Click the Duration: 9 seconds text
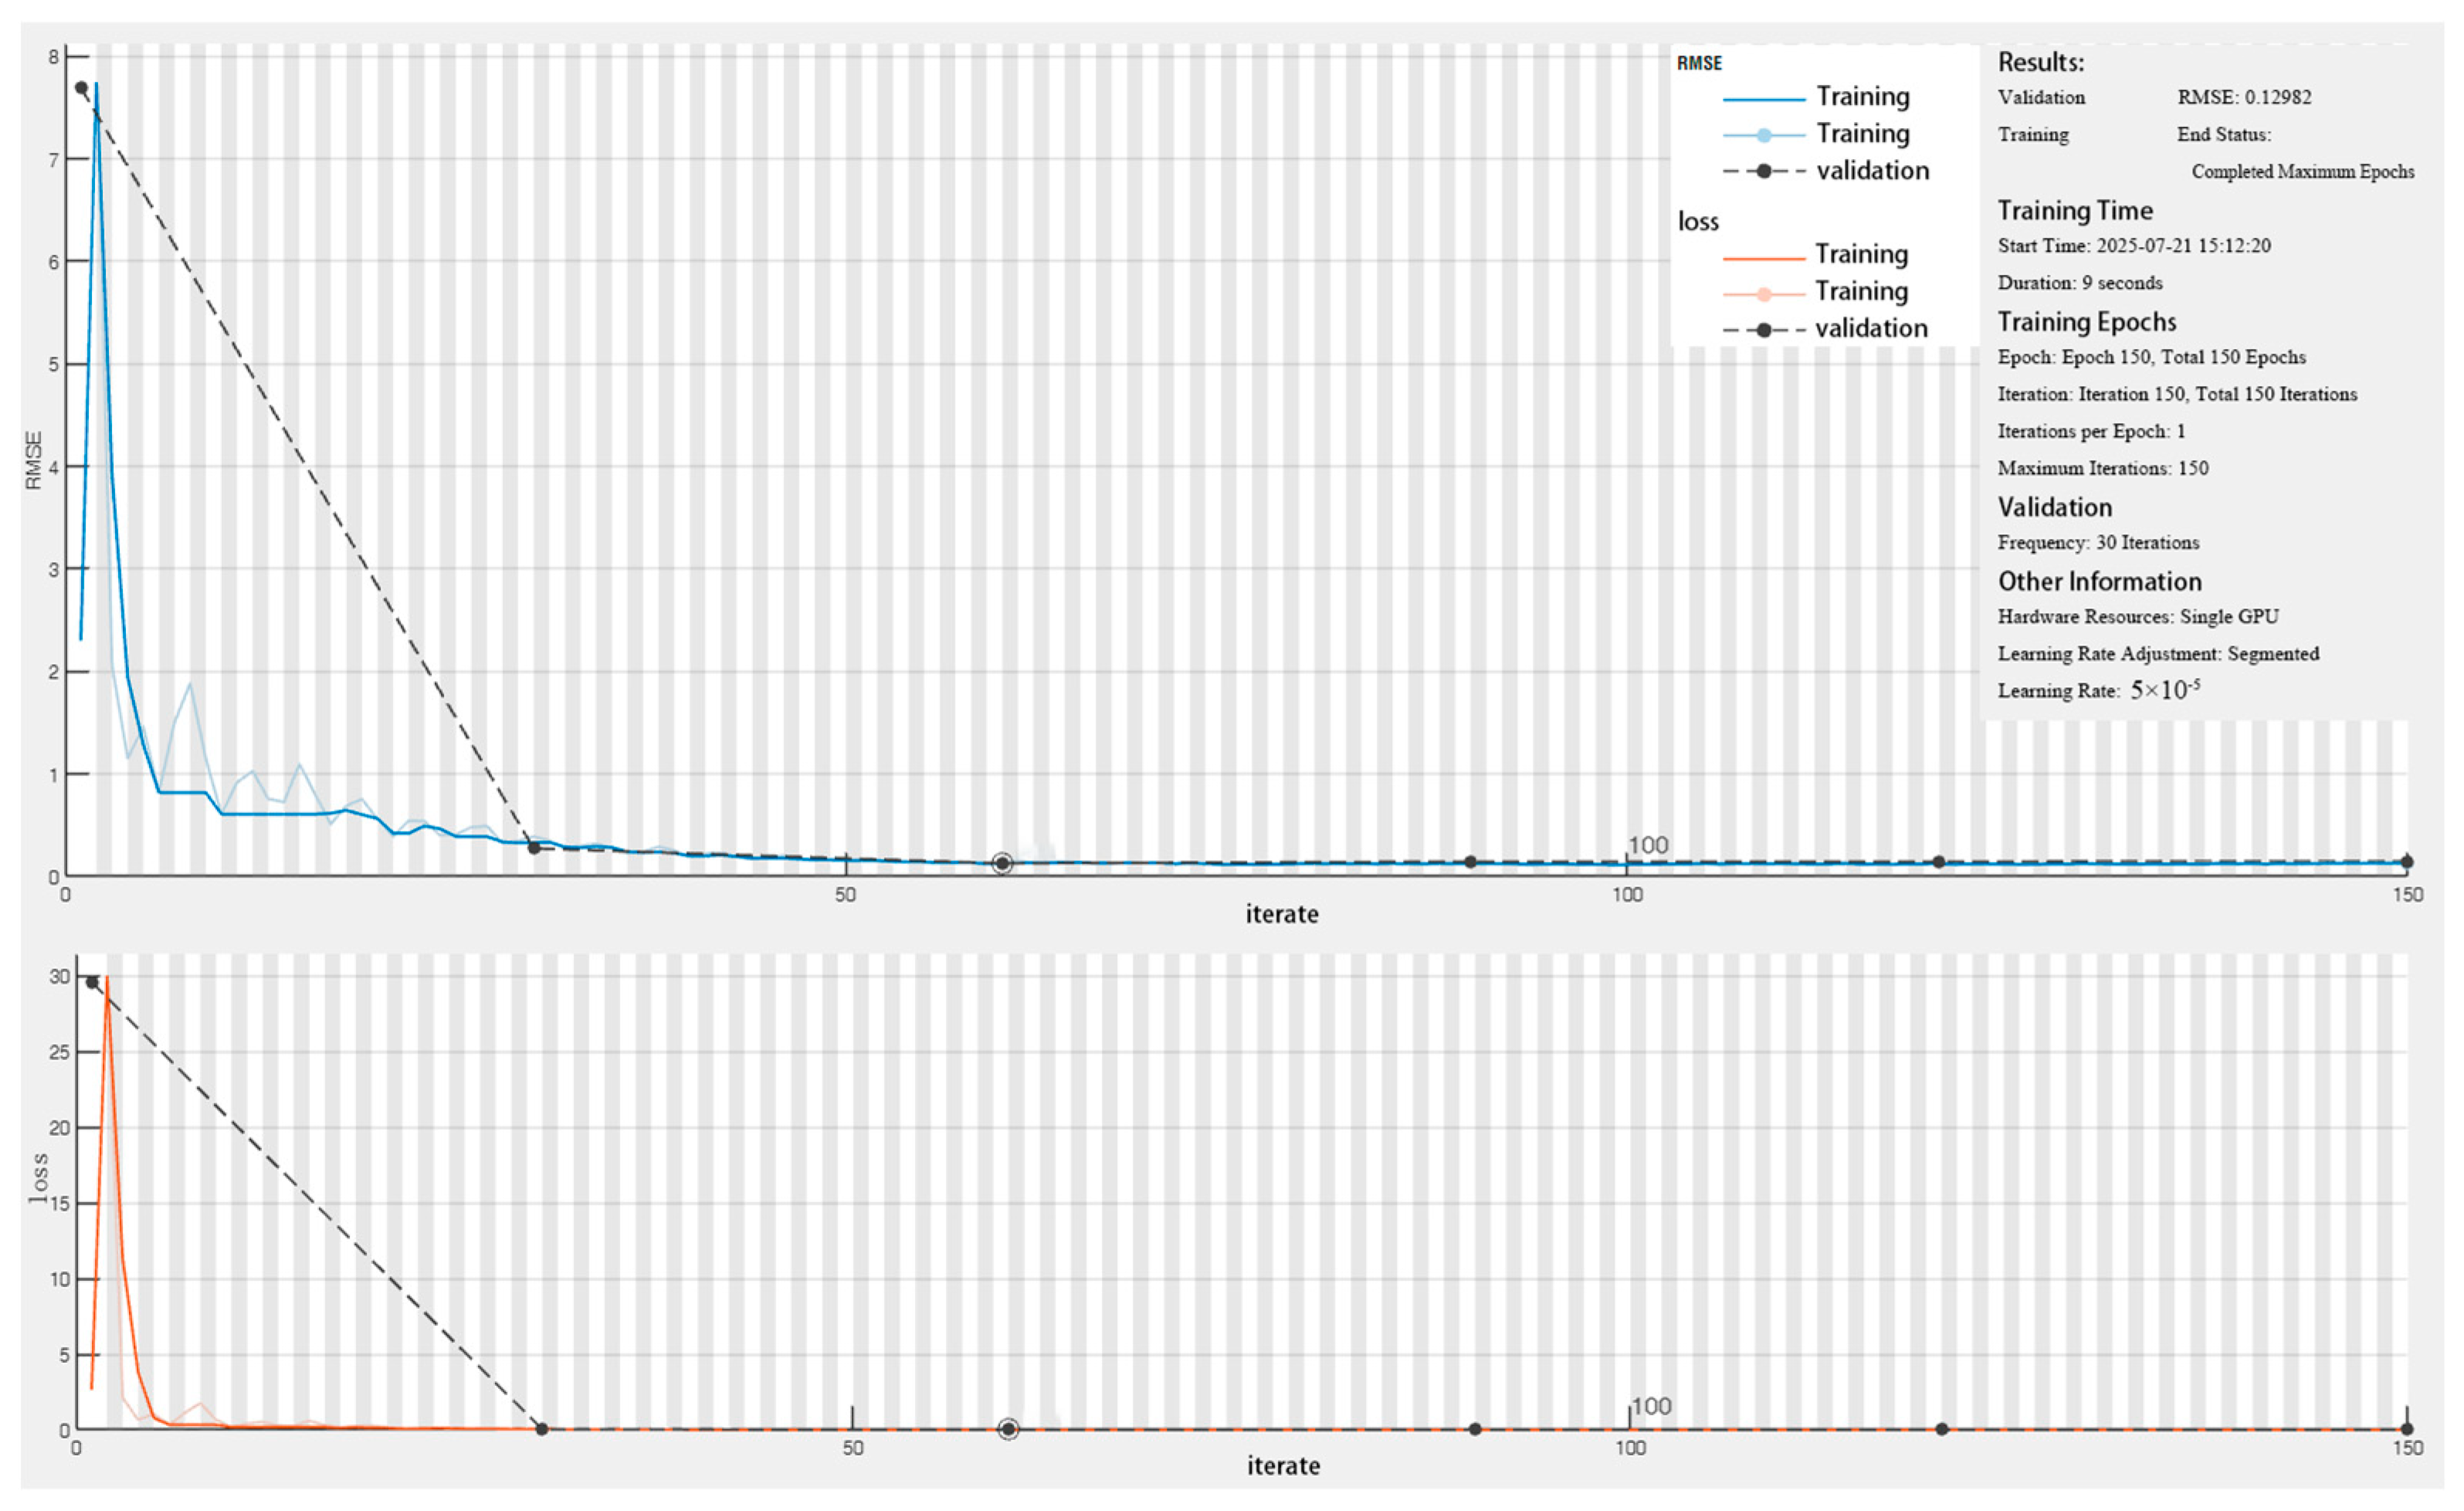Viewport: 2464px width, 1511px height. pyautogui.click(x=2080, y=283)
